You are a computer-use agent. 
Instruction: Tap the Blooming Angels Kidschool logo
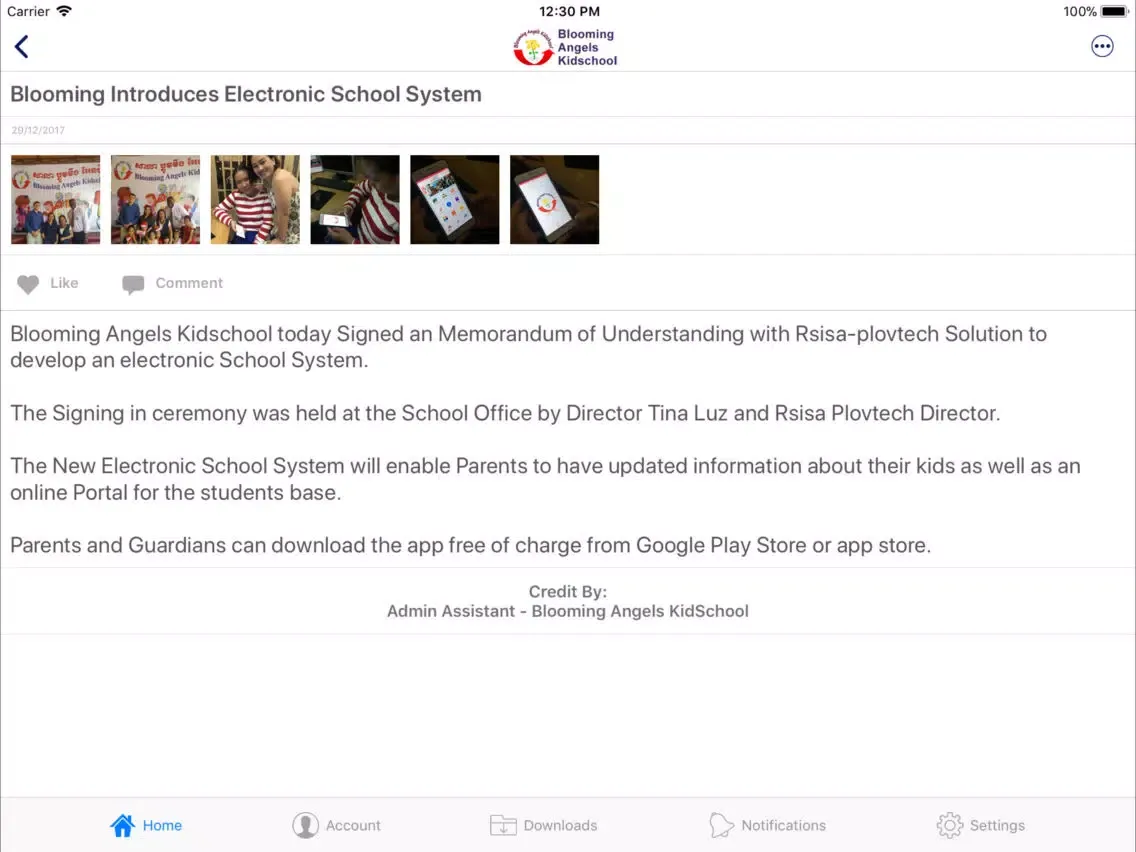[x=565, y=48]
